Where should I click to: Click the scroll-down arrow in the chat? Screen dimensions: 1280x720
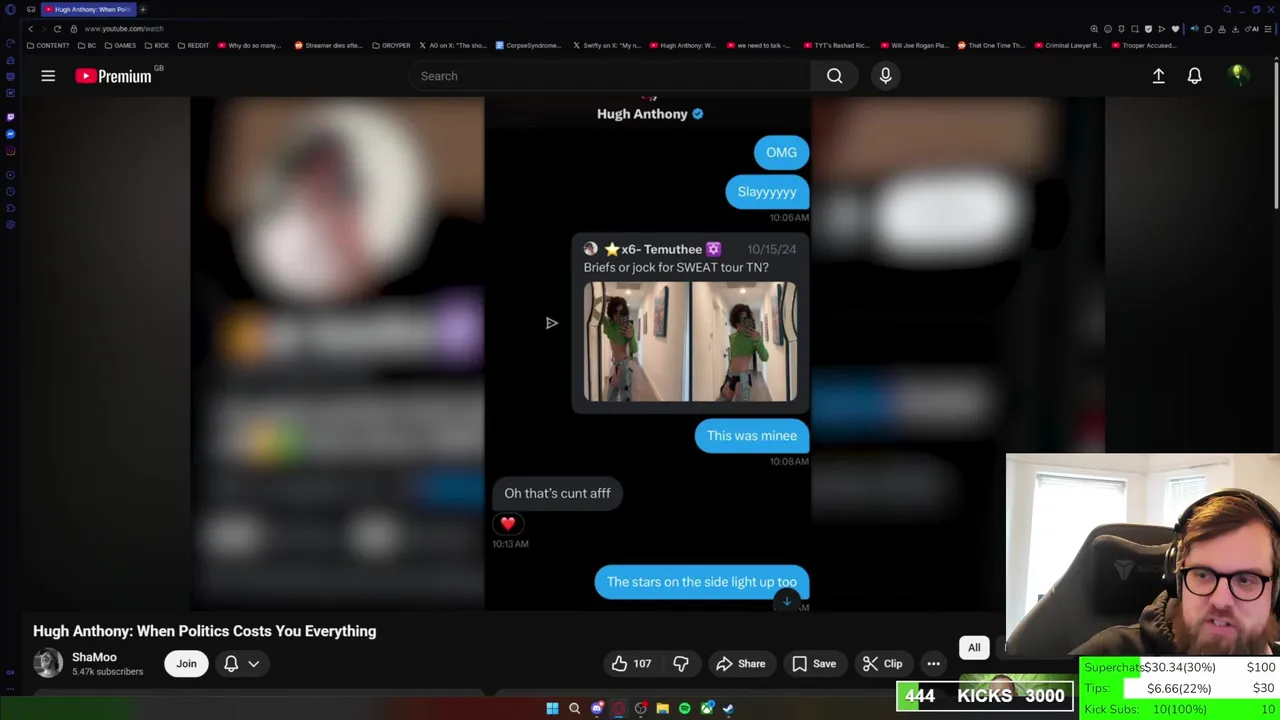coord(787,601)
